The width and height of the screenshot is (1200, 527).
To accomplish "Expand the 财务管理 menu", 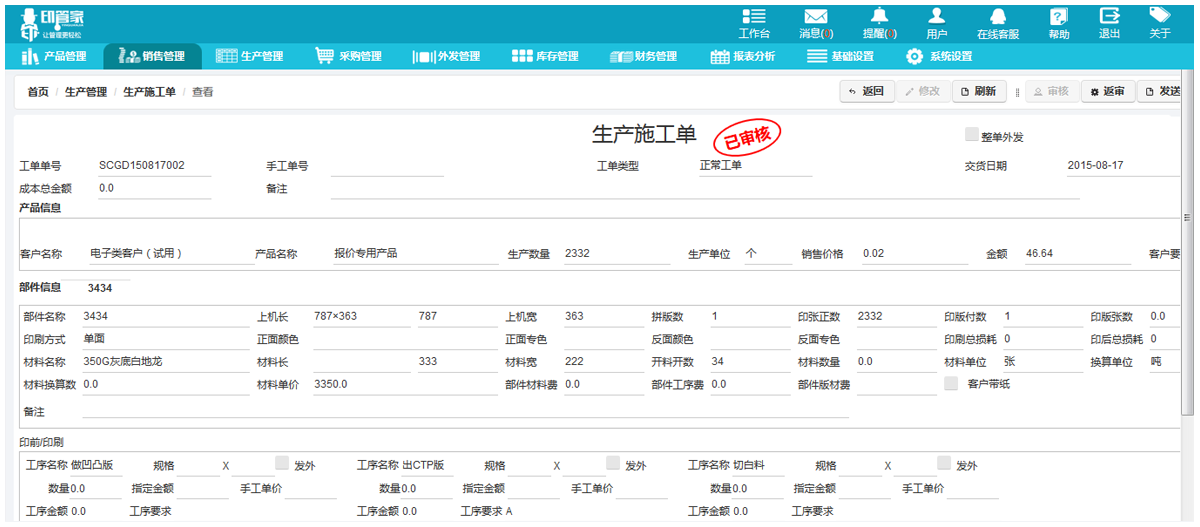I will tap(643, 57).
